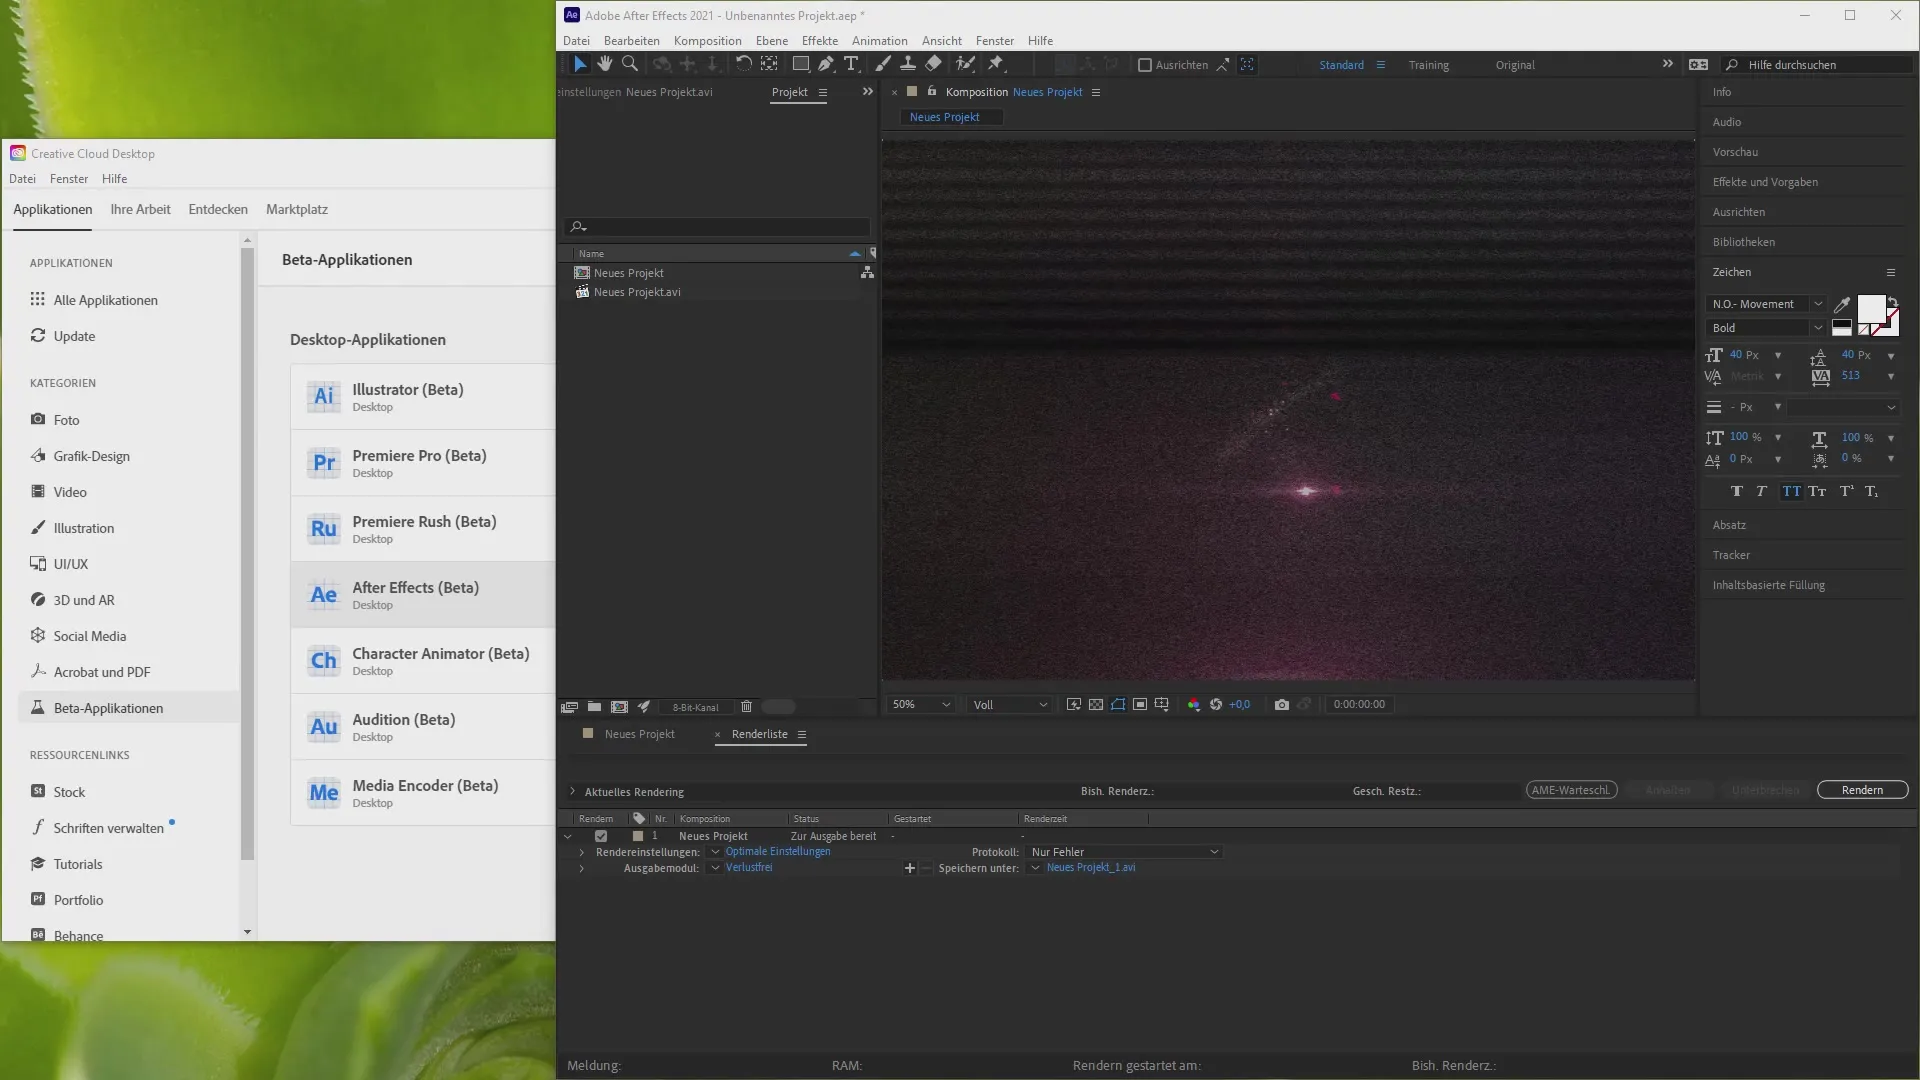
Task: Open Marktplatz tab in Creative Cloud
Action: (297, 209)
